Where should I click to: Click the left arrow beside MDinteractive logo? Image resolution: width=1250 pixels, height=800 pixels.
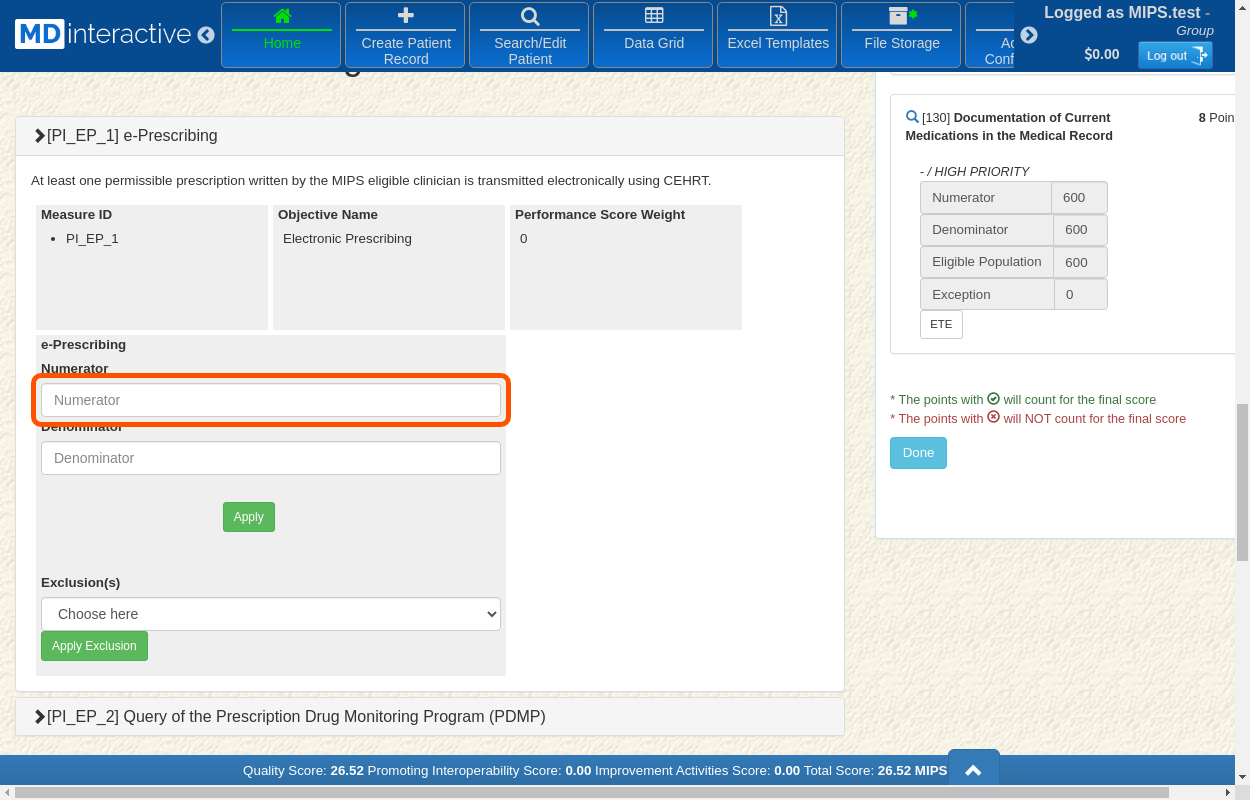[x=206, y=35]
